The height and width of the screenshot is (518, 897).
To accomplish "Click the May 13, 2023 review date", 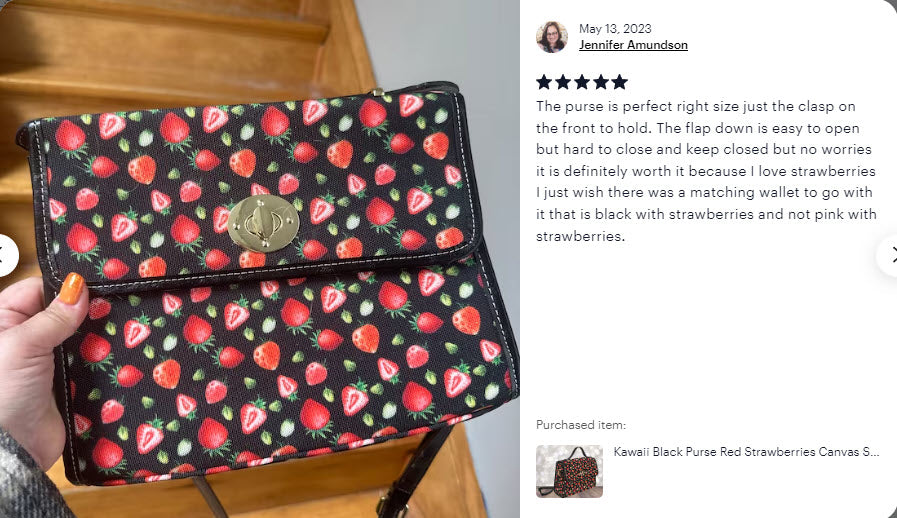I will [615, 29].
